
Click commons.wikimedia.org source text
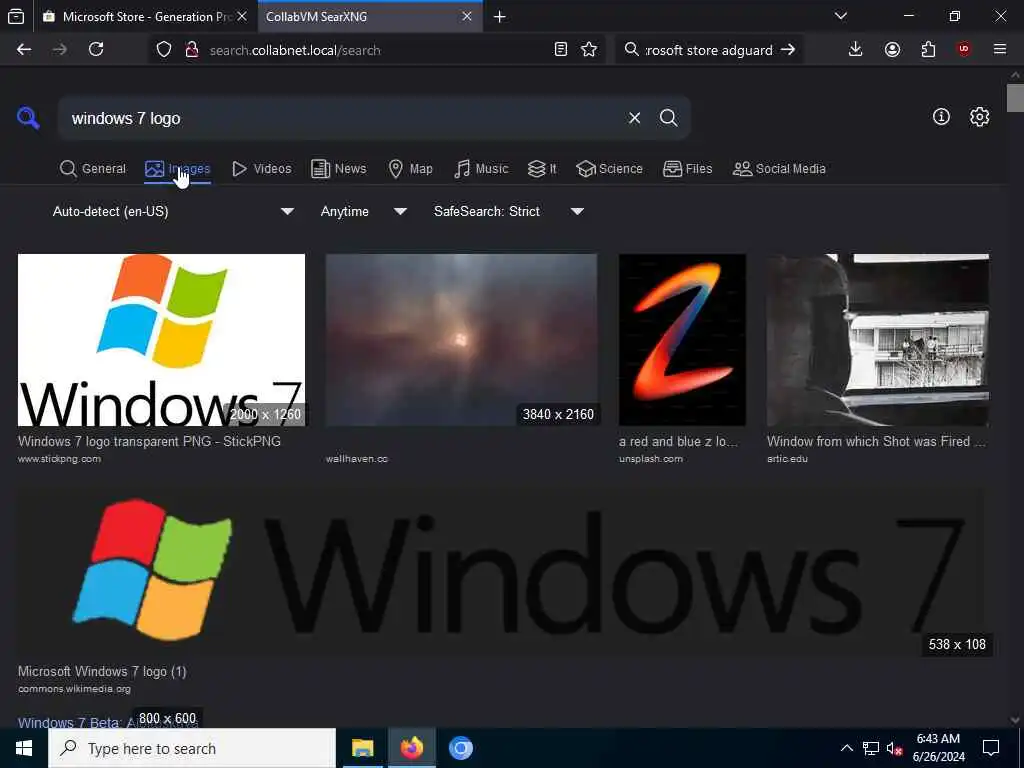click(x=74, y=688)
